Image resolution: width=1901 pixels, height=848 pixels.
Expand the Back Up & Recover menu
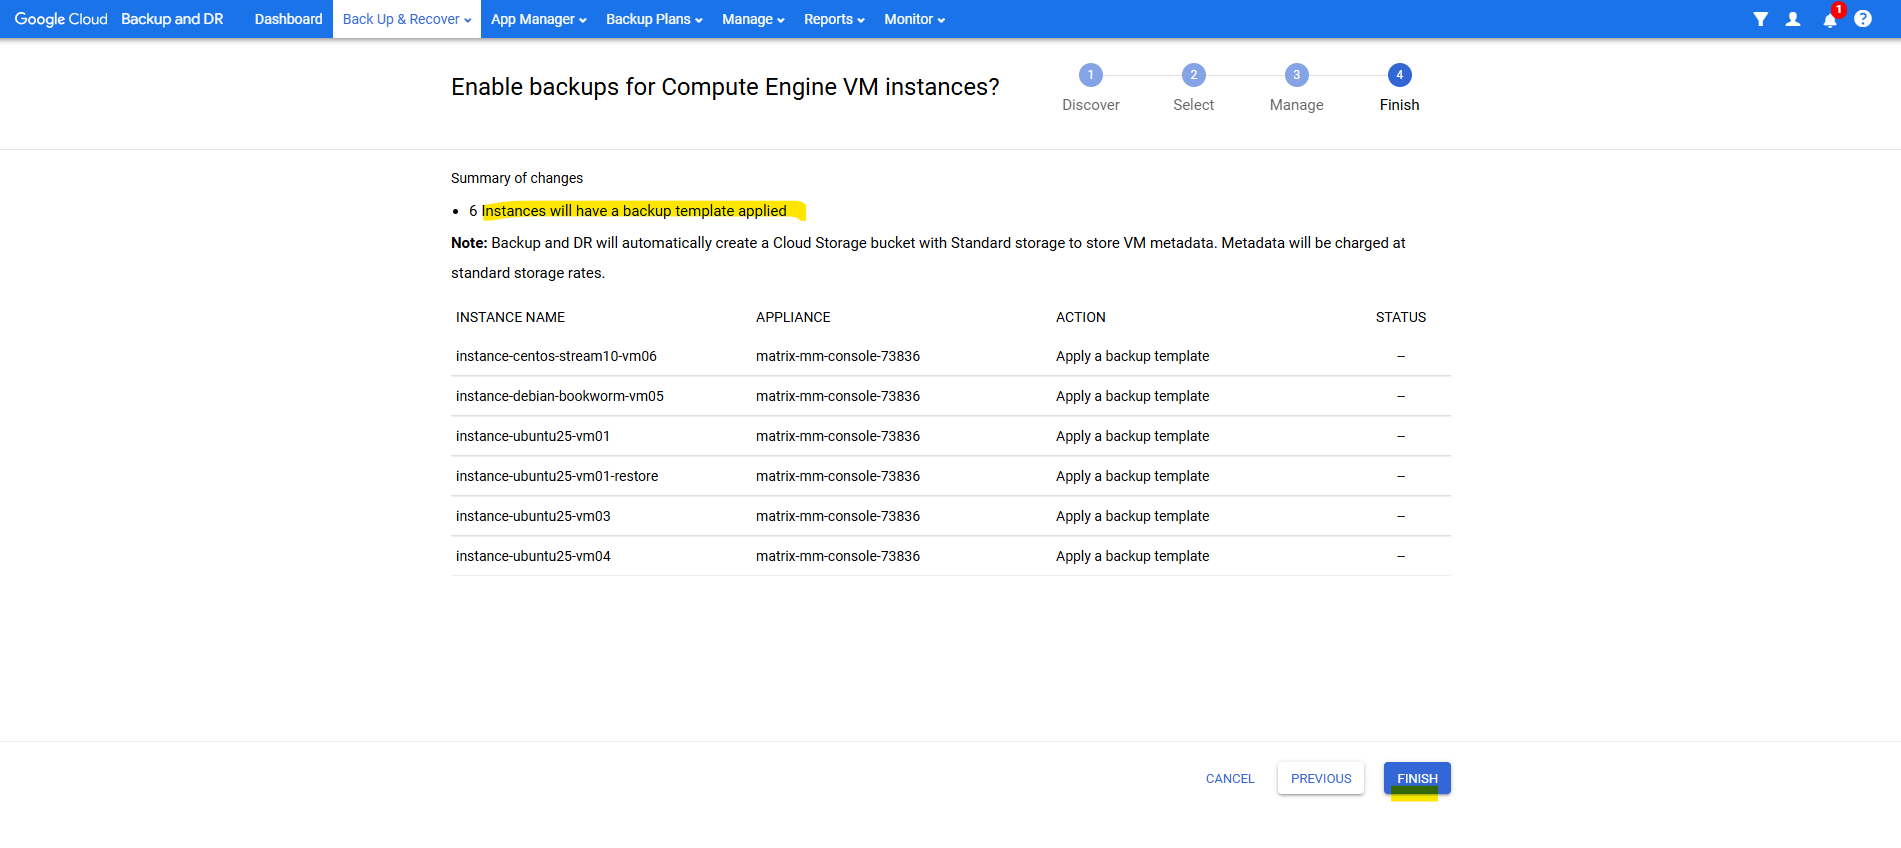(x=406, y=19)
